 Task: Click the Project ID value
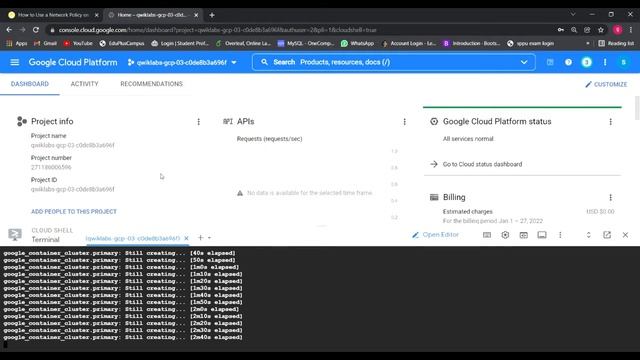click(x=73, y=189)
